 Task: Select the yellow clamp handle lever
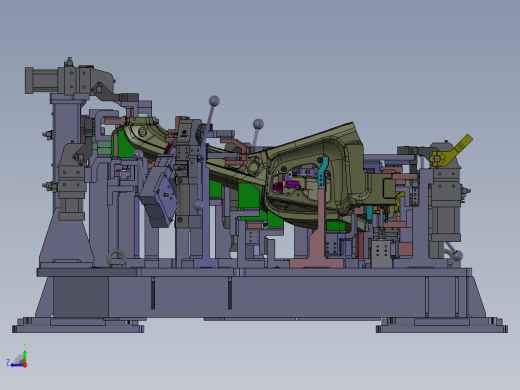point(451,152)
